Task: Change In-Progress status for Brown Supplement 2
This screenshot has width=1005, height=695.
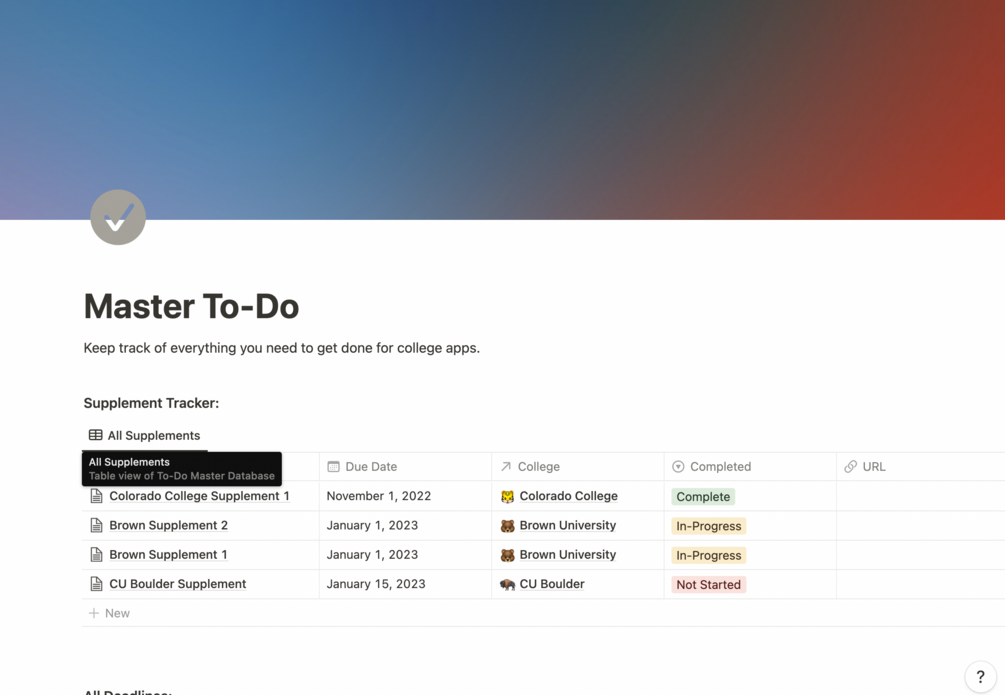Action: pos(708,526)
